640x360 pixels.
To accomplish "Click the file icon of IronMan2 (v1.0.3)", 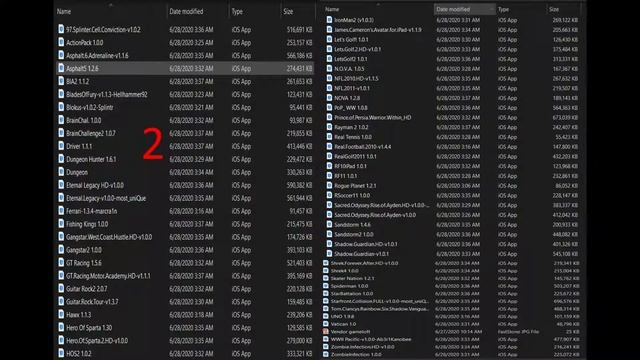I will (329, 20).
